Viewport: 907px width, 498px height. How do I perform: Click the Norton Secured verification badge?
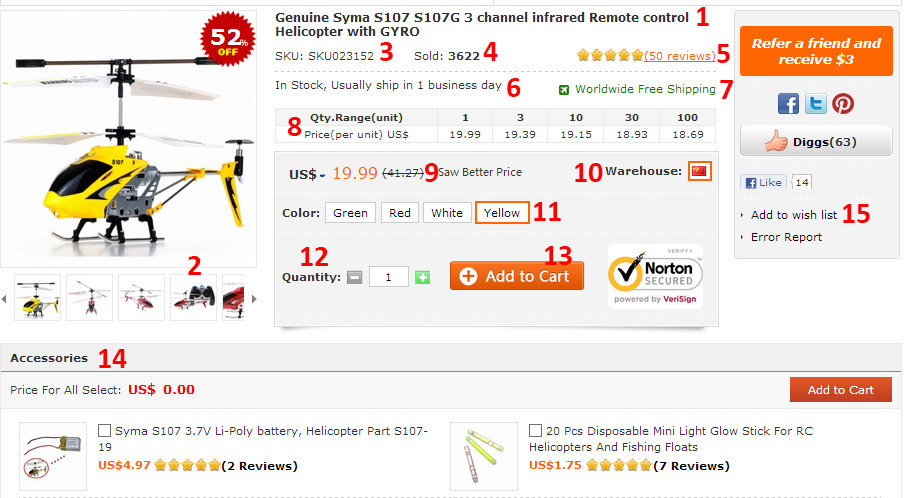pyautogui.click(x=655, y=276)
